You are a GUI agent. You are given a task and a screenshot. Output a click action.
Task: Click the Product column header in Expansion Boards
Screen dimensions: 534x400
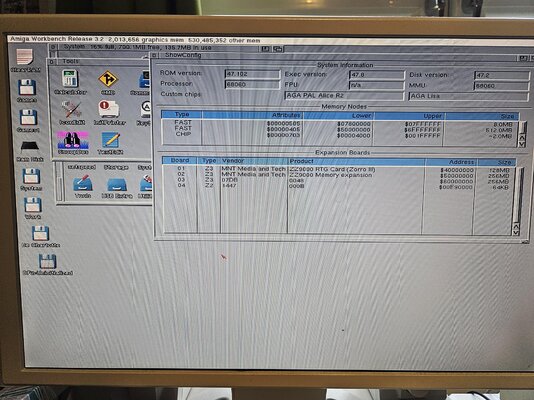pyautogui.click(x=356, y=161)
